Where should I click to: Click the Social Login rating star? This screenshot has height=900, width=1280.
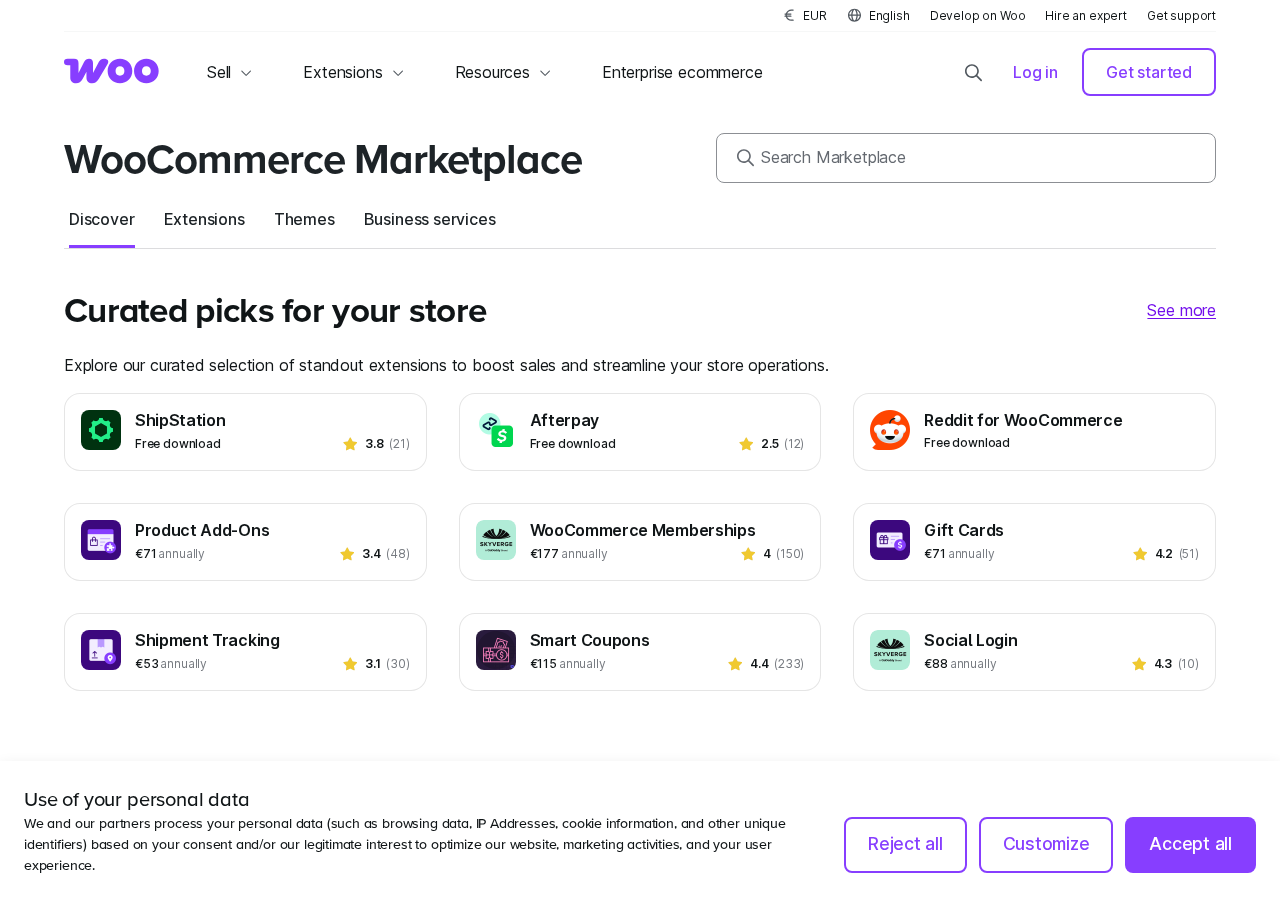point(1139,664)
